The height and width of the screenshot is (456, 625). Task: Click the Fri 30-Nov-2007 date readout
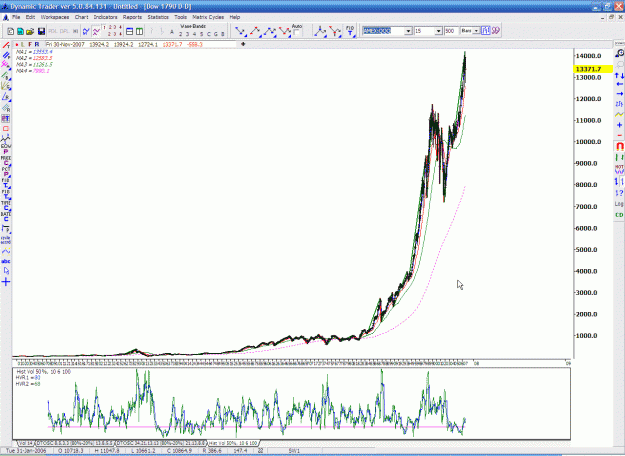coord(65,44)
